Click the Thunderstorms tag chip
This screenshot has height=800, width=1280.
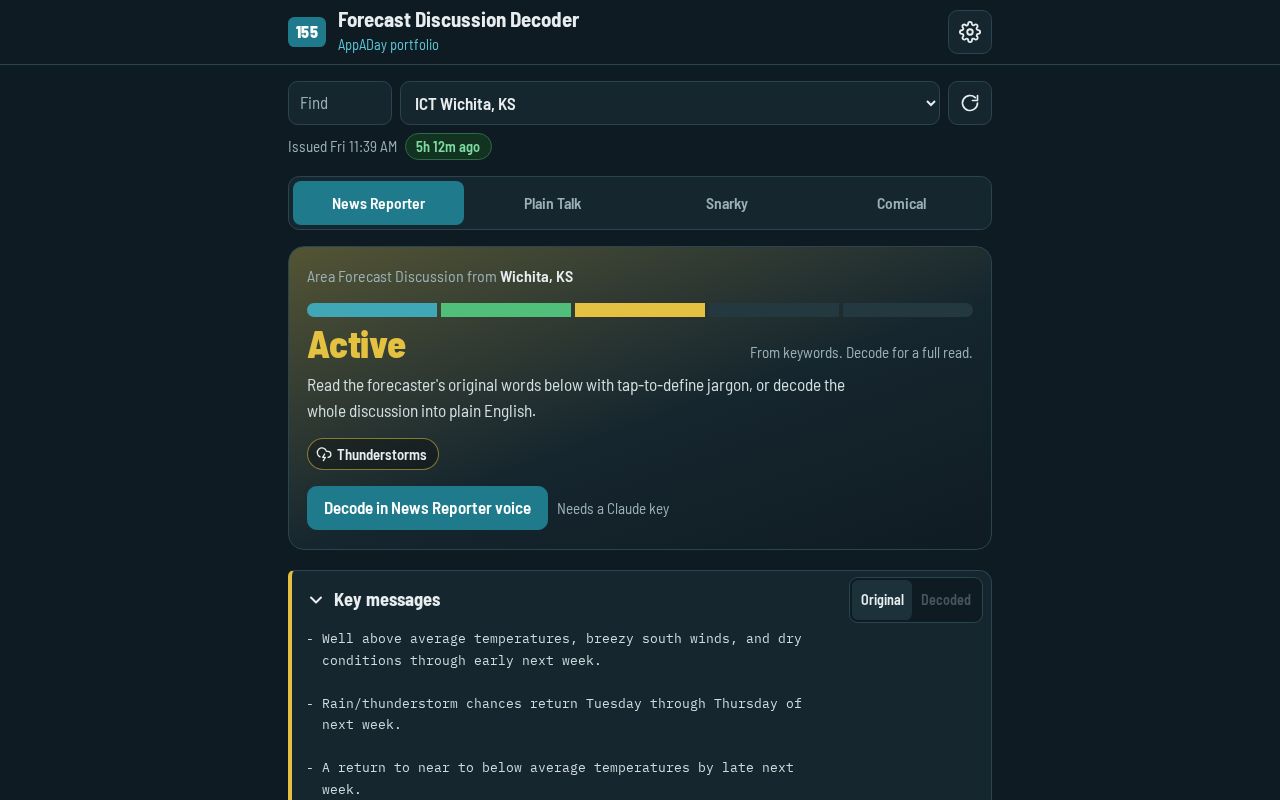click(x=373, y=454)
